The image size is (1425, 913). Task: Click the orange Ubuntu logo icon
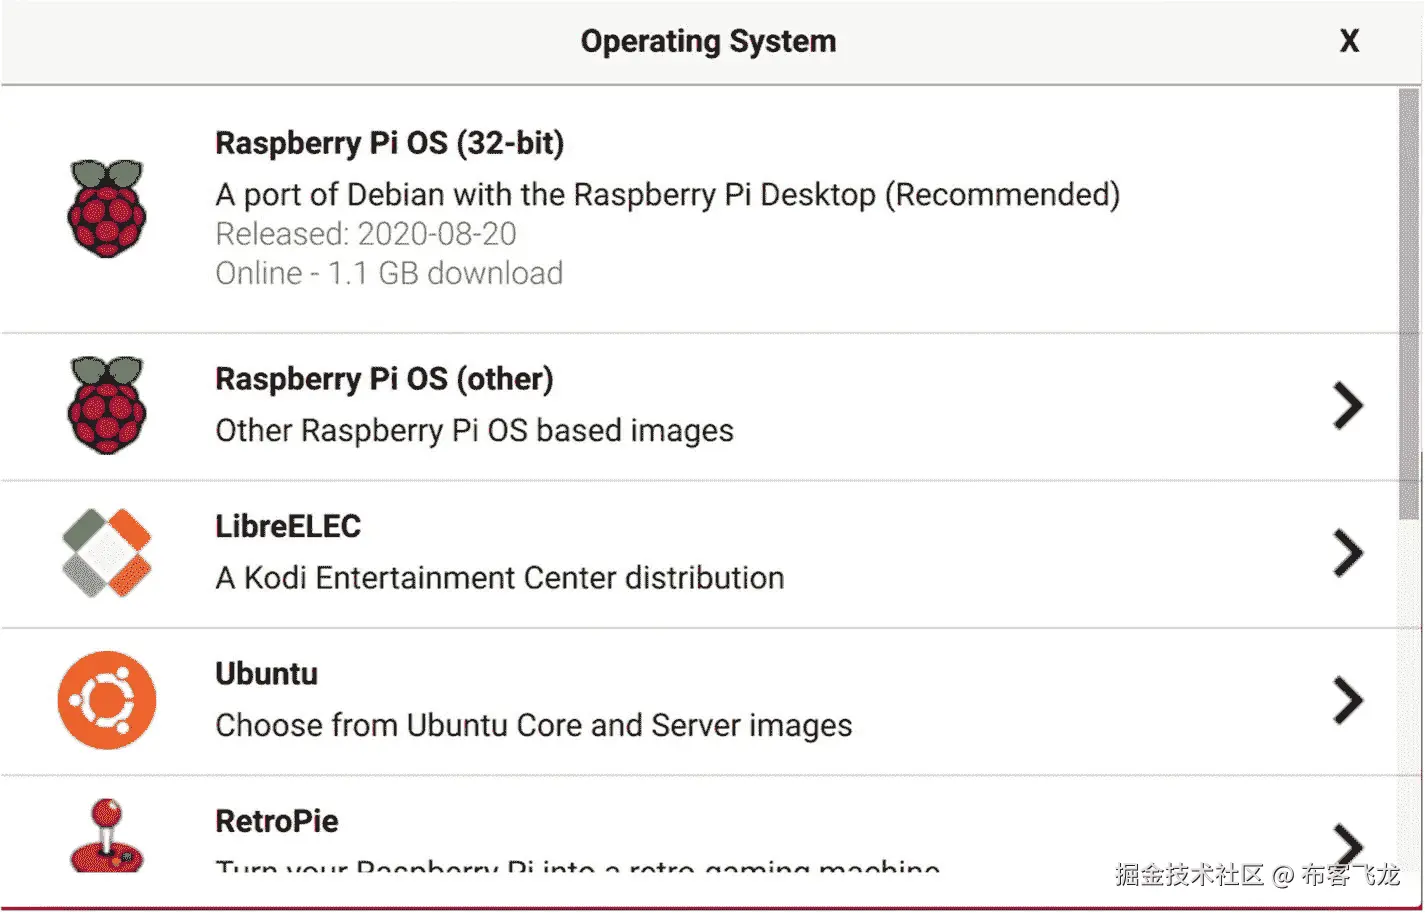point(107,700)
